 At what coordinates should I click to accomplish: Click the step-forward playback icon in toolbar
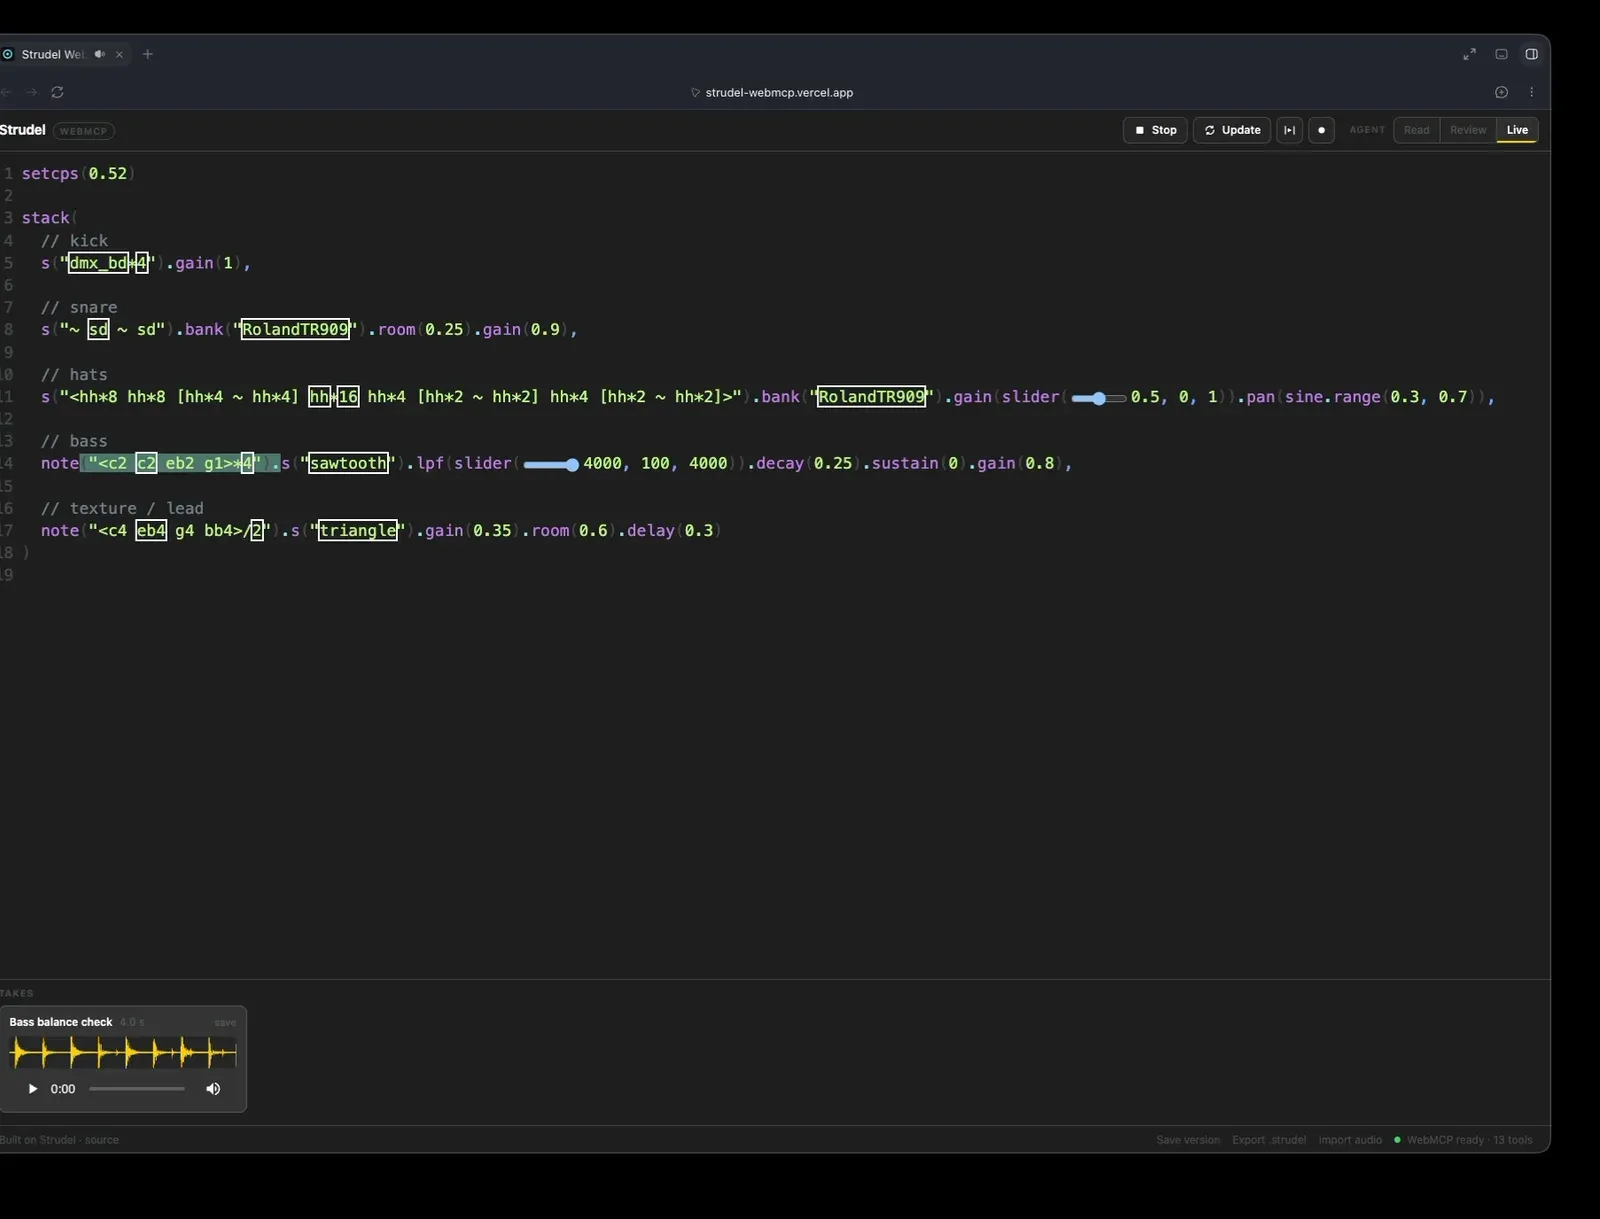pos(1290,130)
